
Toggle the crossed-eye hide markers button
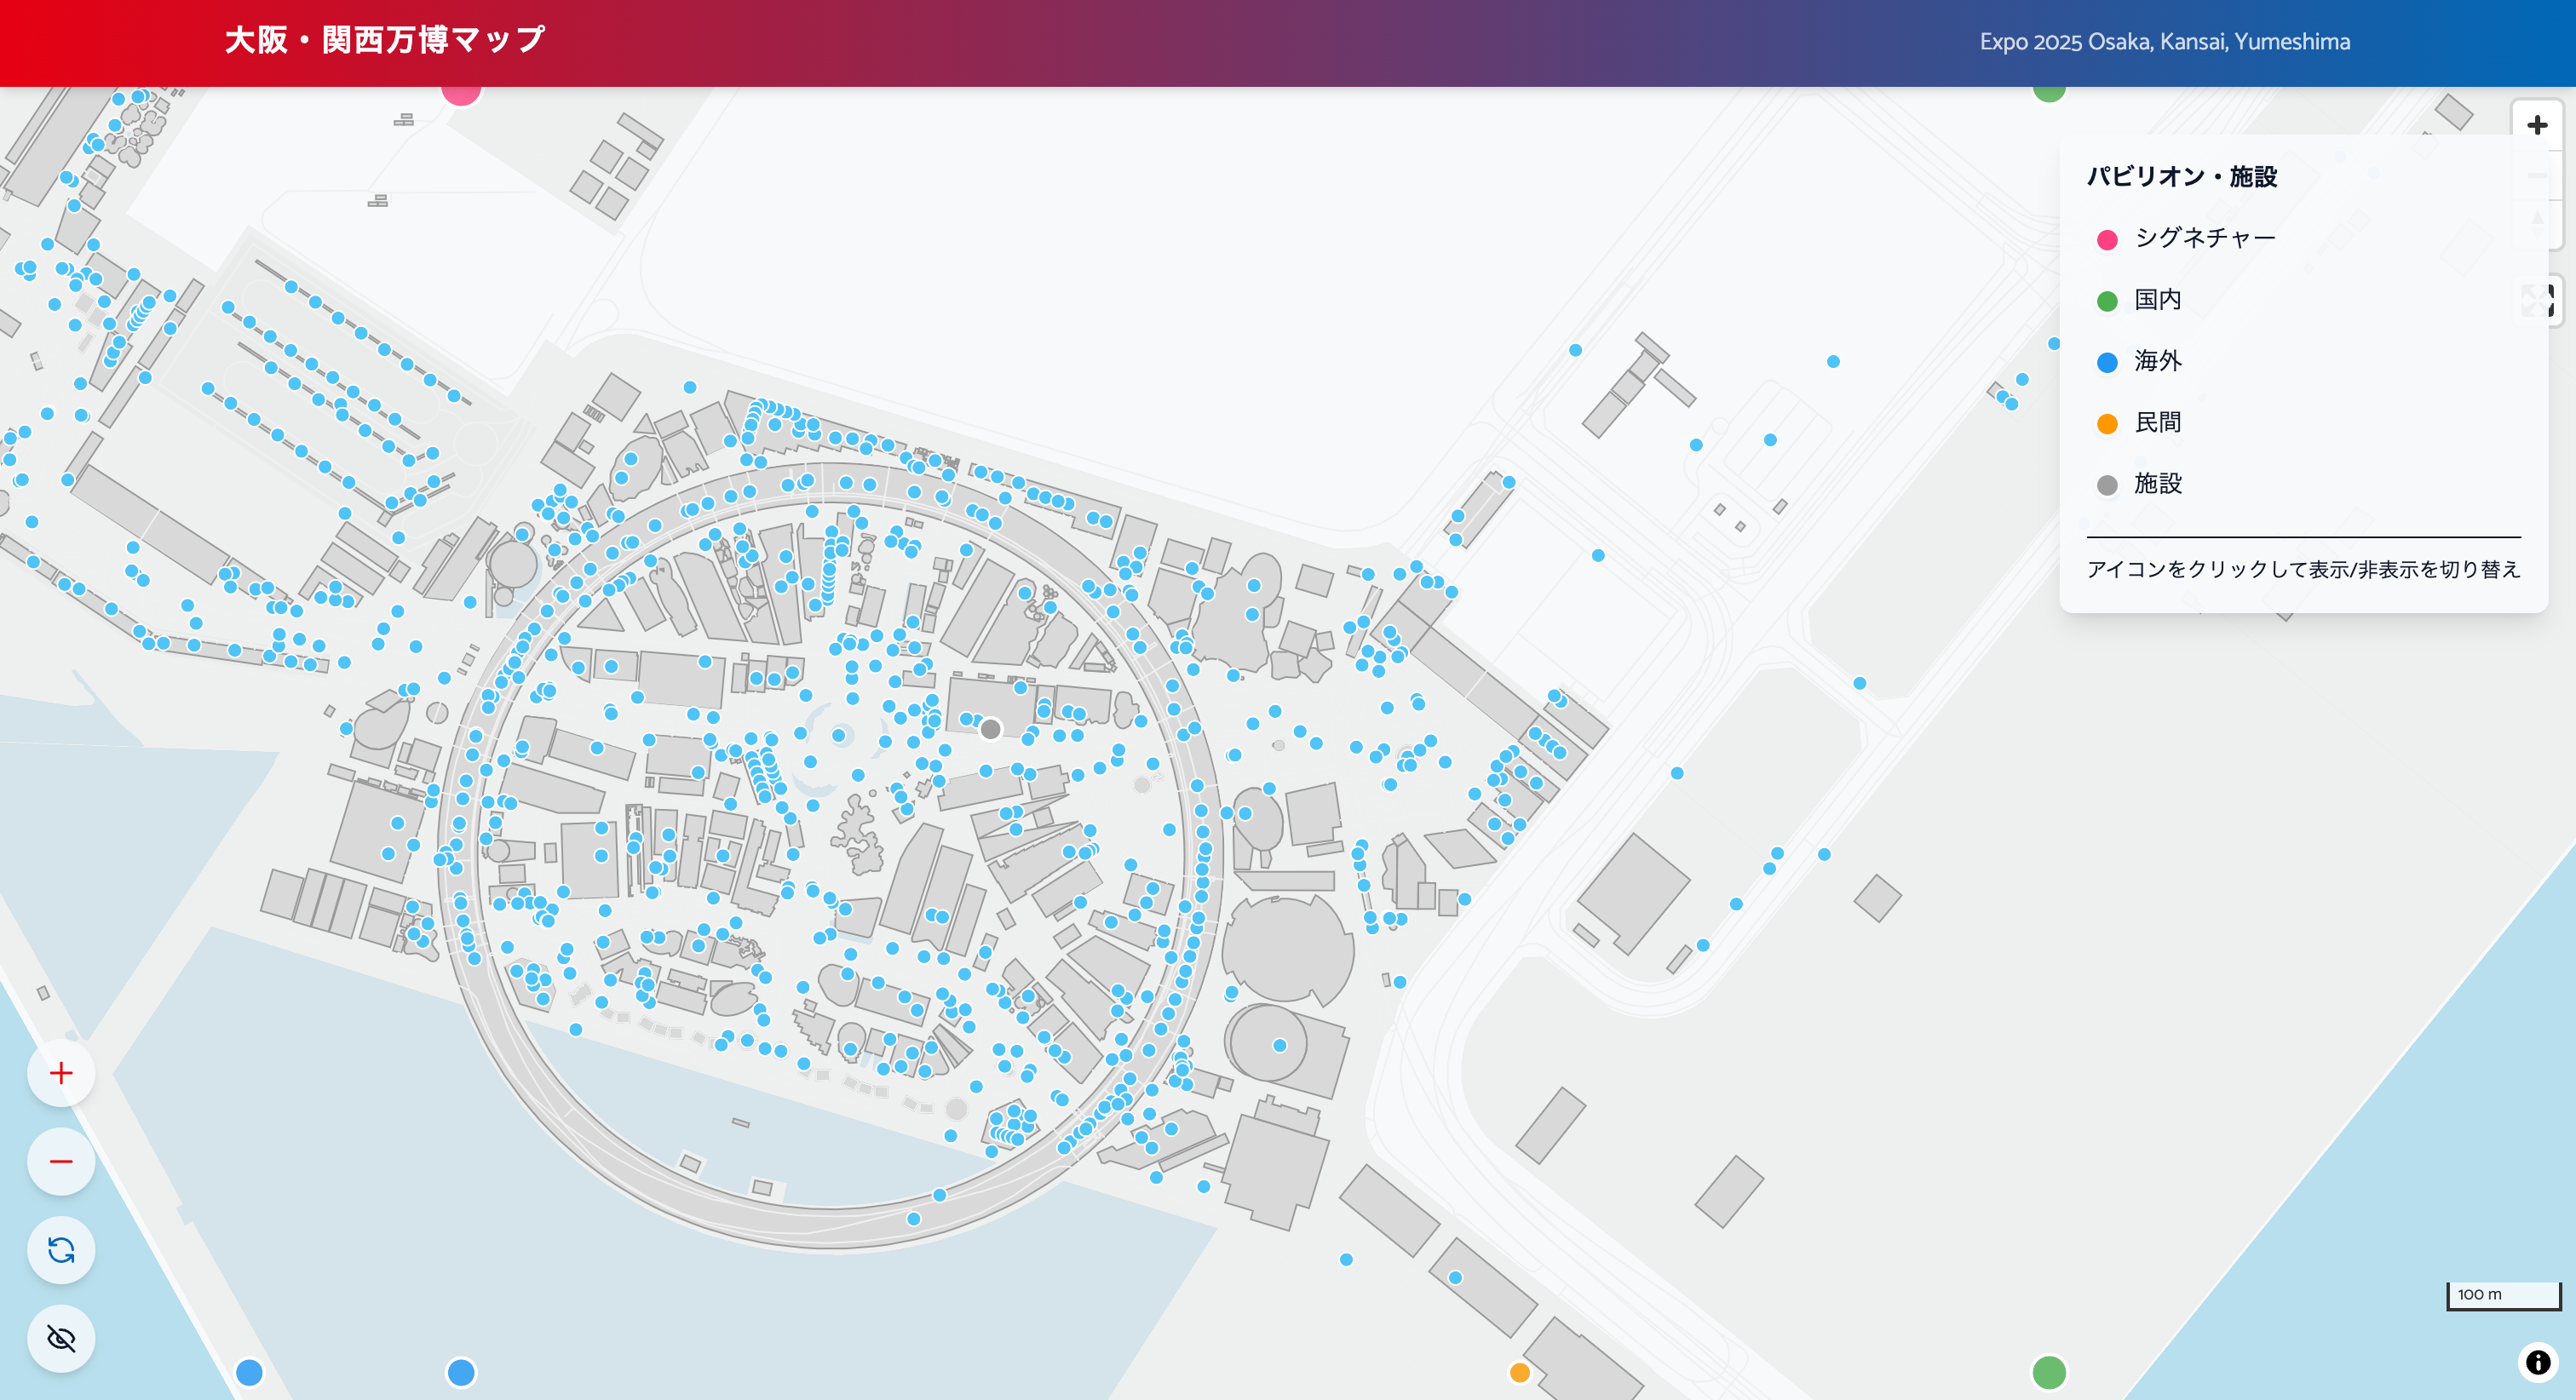tap(61, 1338)
